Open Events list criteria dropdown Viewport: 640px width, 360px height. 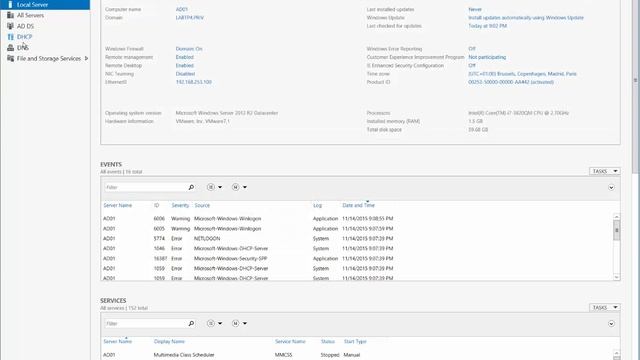214,187
